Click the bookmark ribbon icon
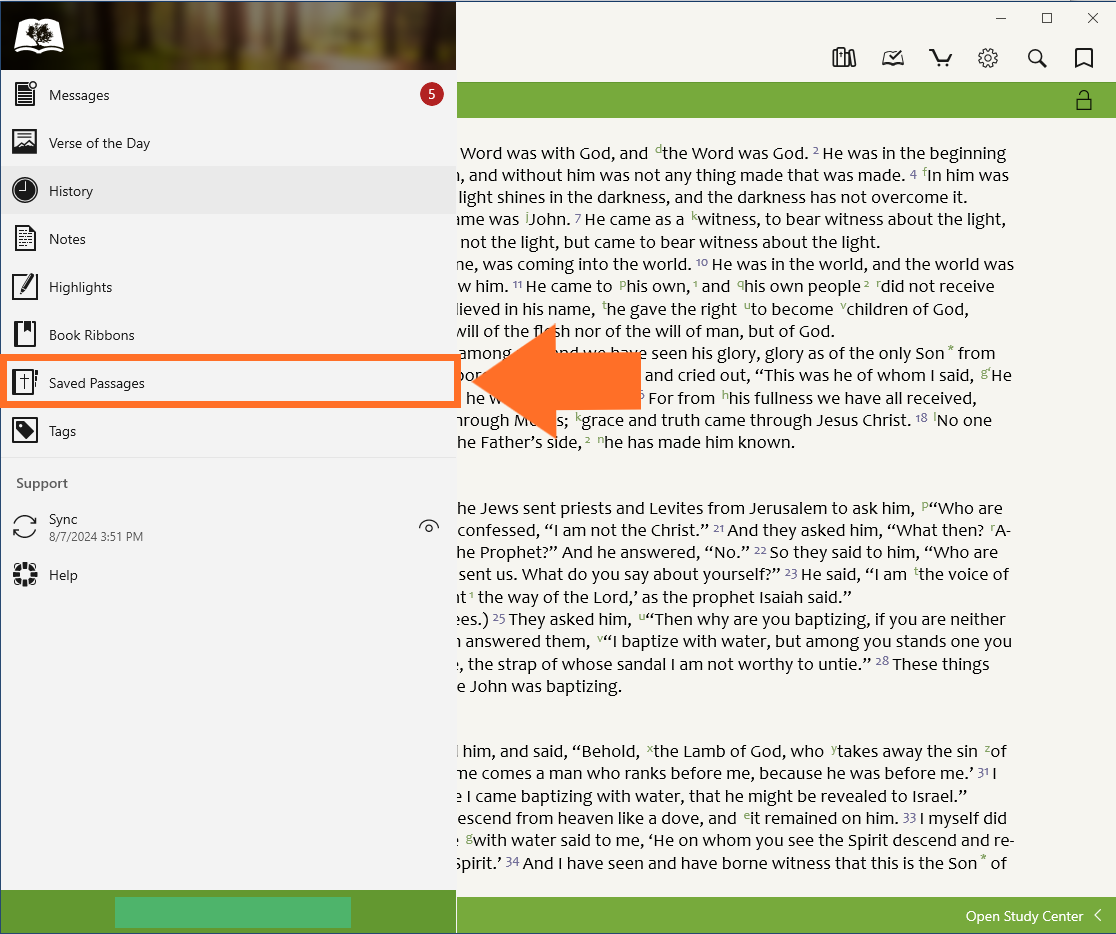This screenshot has width=1116, height=934. click(x=1084, y=58)
